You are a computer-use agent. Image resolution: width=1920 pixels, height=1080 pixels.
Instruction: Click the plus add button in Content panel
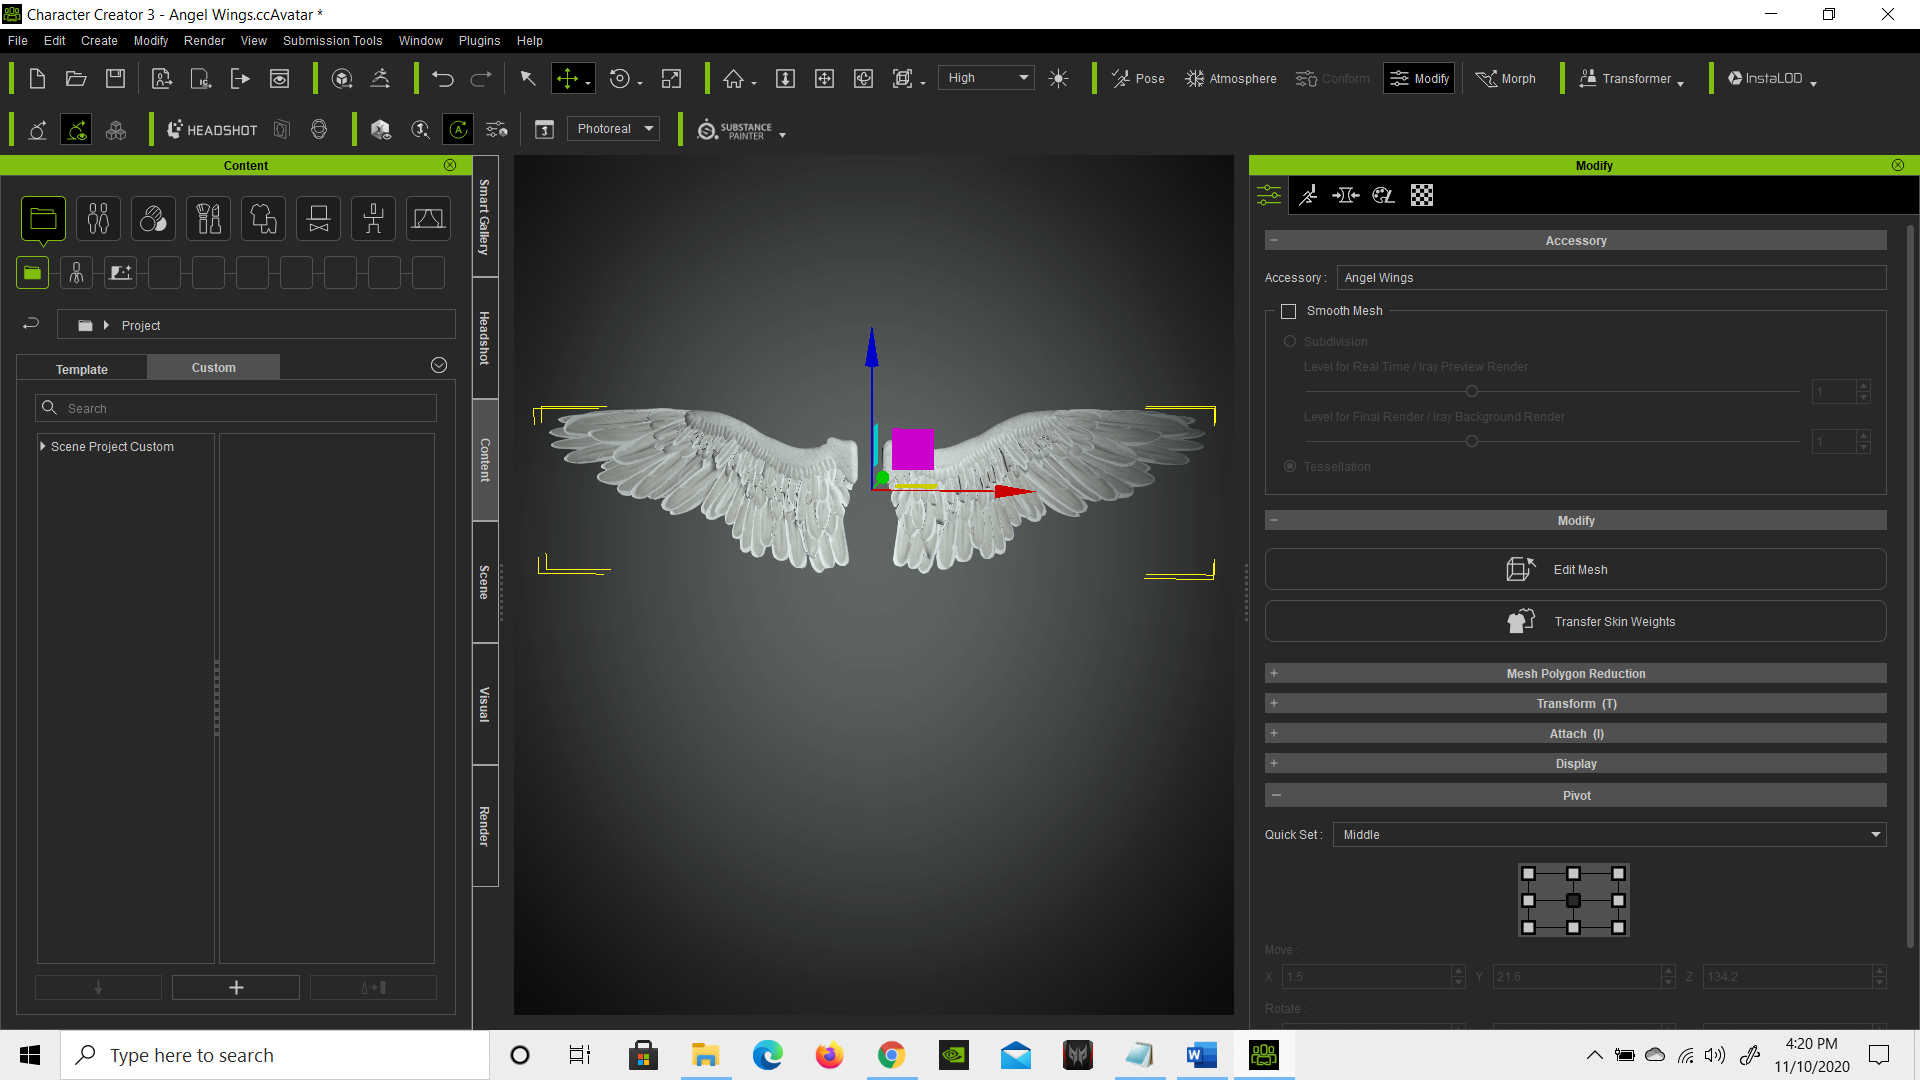(x=236, y=988)
